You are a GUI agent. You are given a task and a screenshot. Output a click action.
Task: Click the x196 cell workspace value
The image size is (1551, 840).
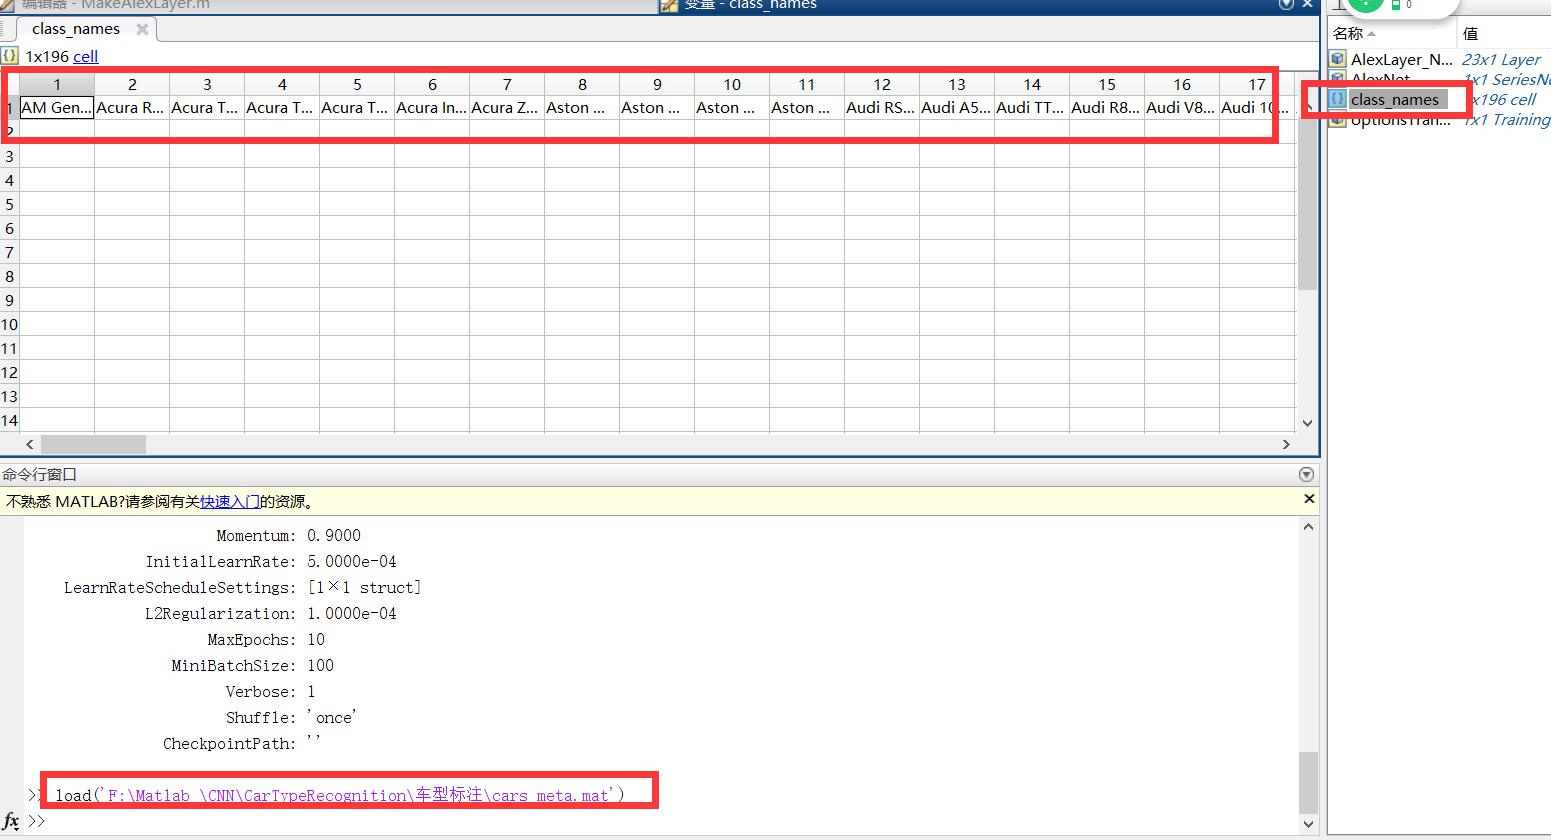[x=1504, y=100]
